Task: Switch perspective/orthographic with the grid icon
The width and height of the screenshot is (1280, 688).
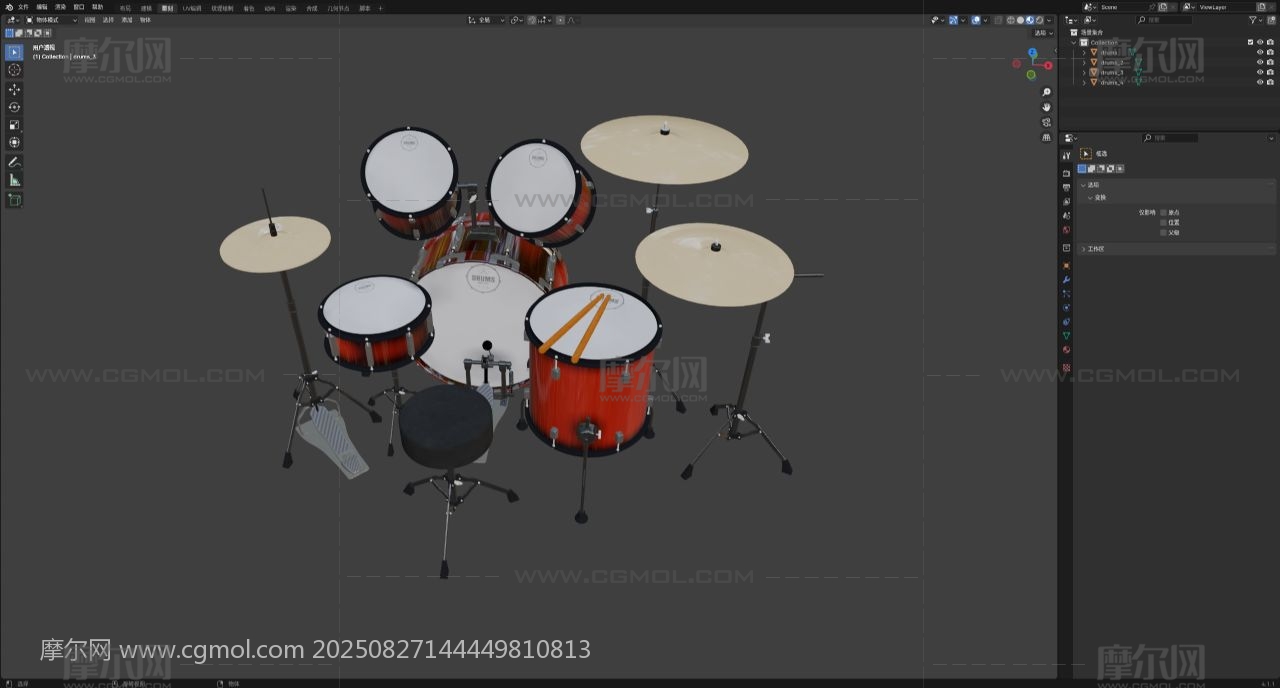Action: [1046, 137]
